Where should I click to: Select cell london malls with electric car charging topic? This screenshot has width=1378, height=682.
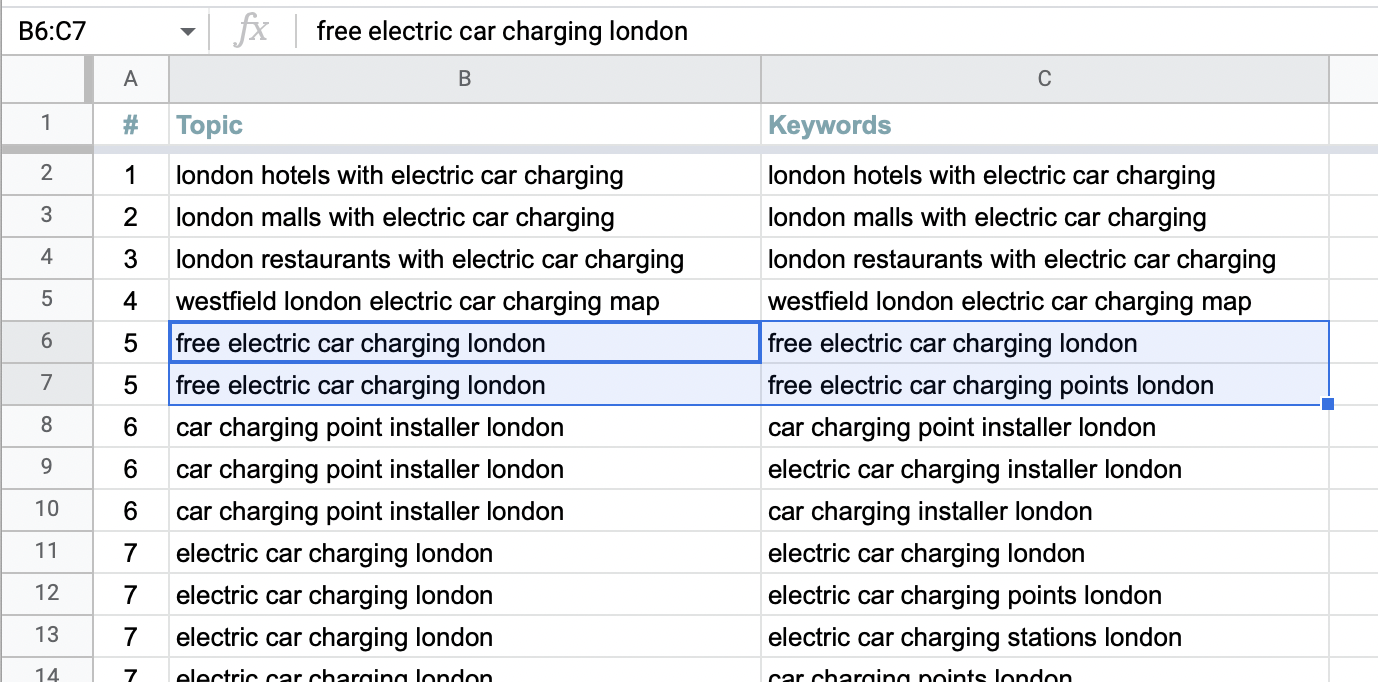[465, 217]
